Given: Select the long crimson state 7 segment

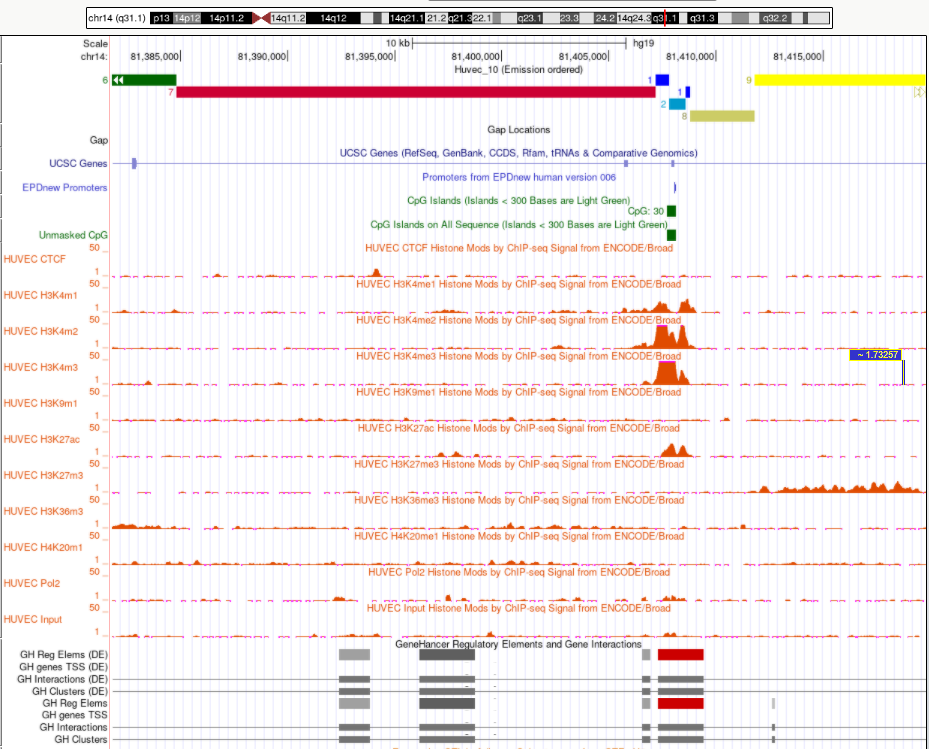Looking at the screenshot, I should [x=416, y=92].
